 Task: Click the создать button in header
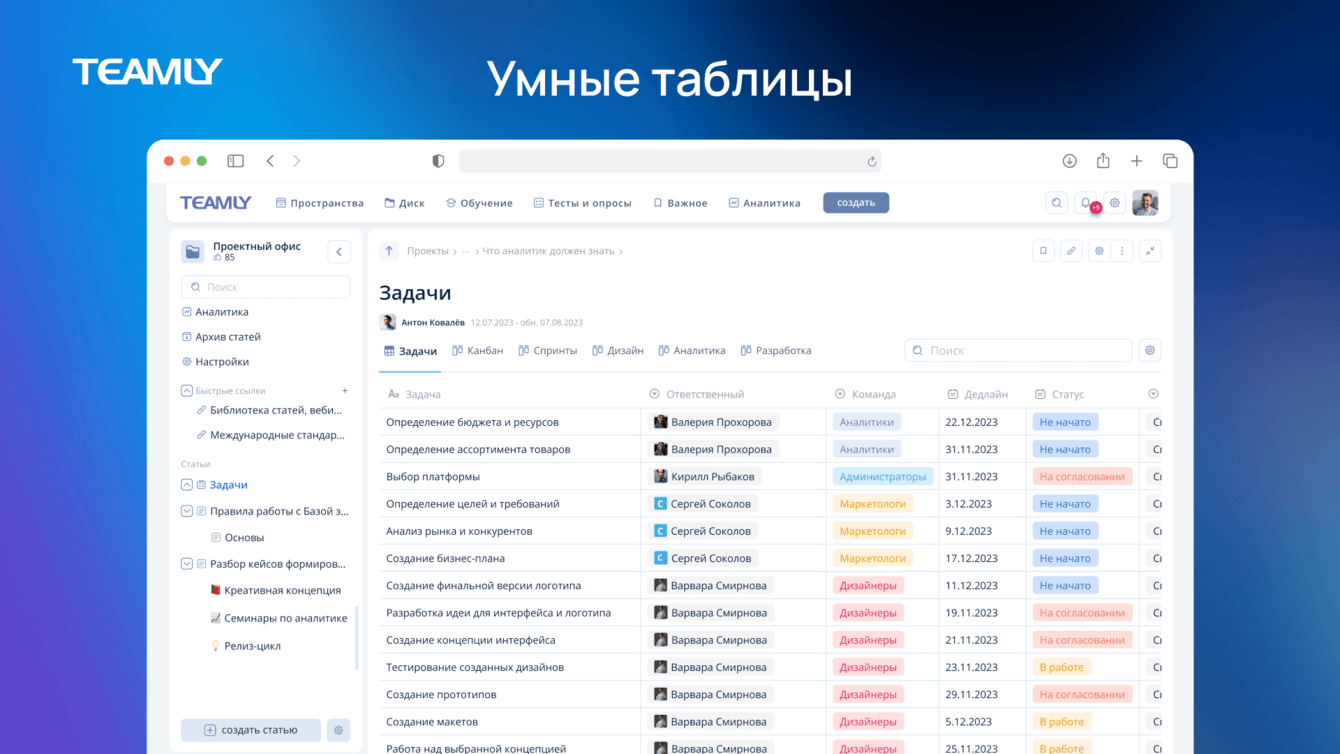tap(856, 203)
